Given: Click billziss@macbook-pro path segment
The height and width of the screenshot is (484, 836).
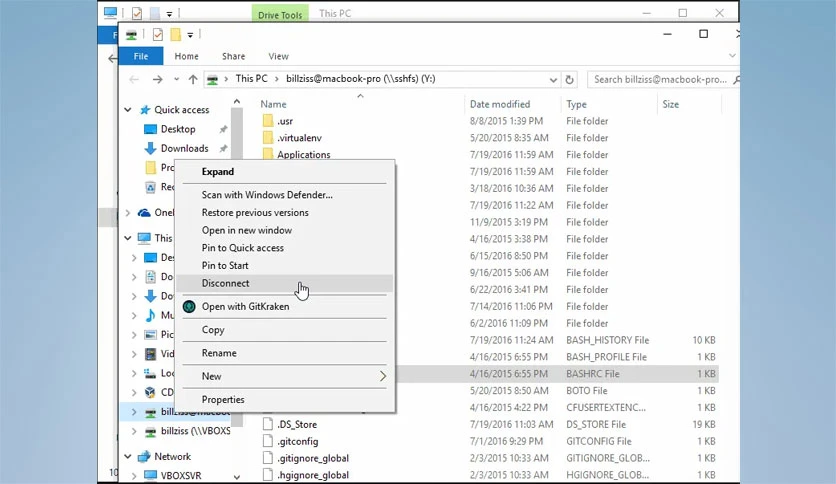Looking at the screenshot, I should tap(360, 79).
